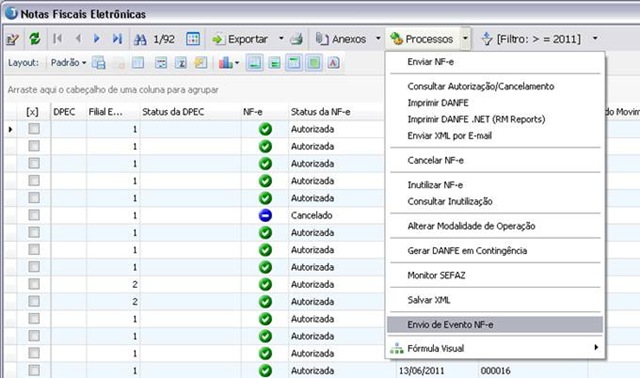
Task: Open the Anexos dropdown arrow
Action: tap(378, 38)
